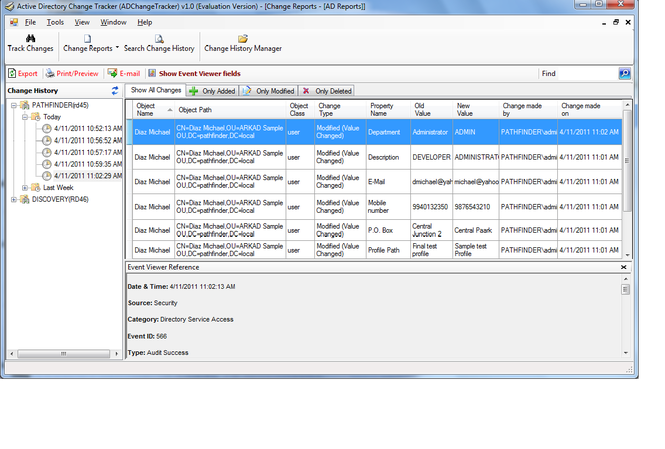The width and height of the screenshot is (665, 449).
Task: Collapse the PATHFINDER(rd45) tree node
Action: pos(14,105)
